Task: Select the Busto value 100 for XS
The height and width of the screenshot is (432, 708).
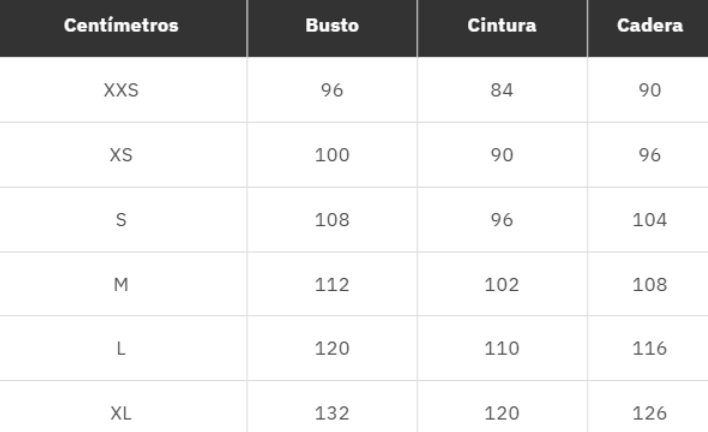Action: [332, 156]
